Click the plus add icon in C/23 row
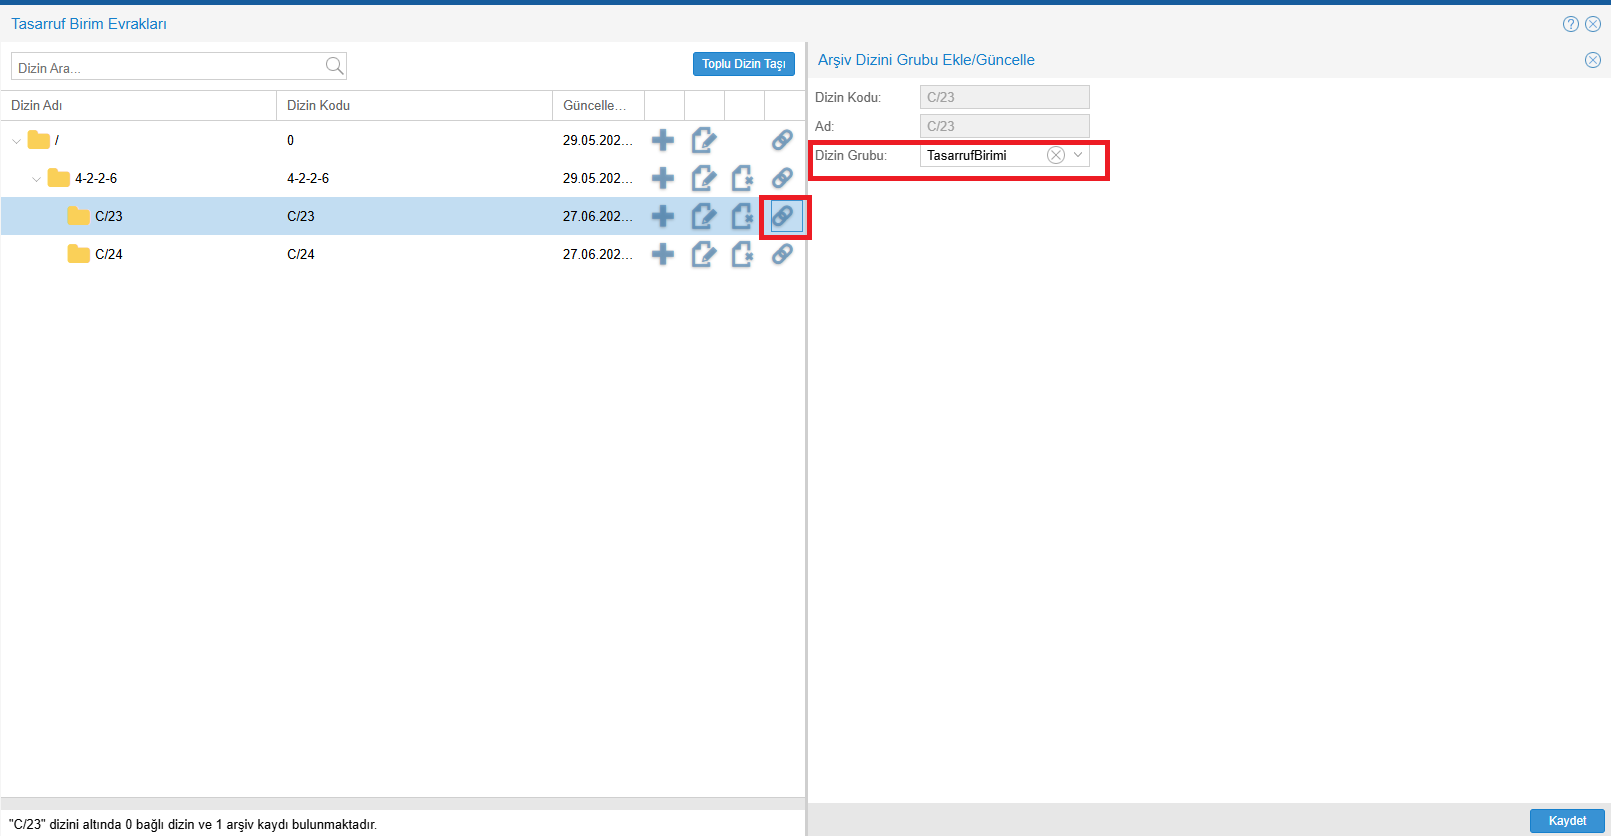Viewport: 1611px width, 836px height. (x=662, y=216)
